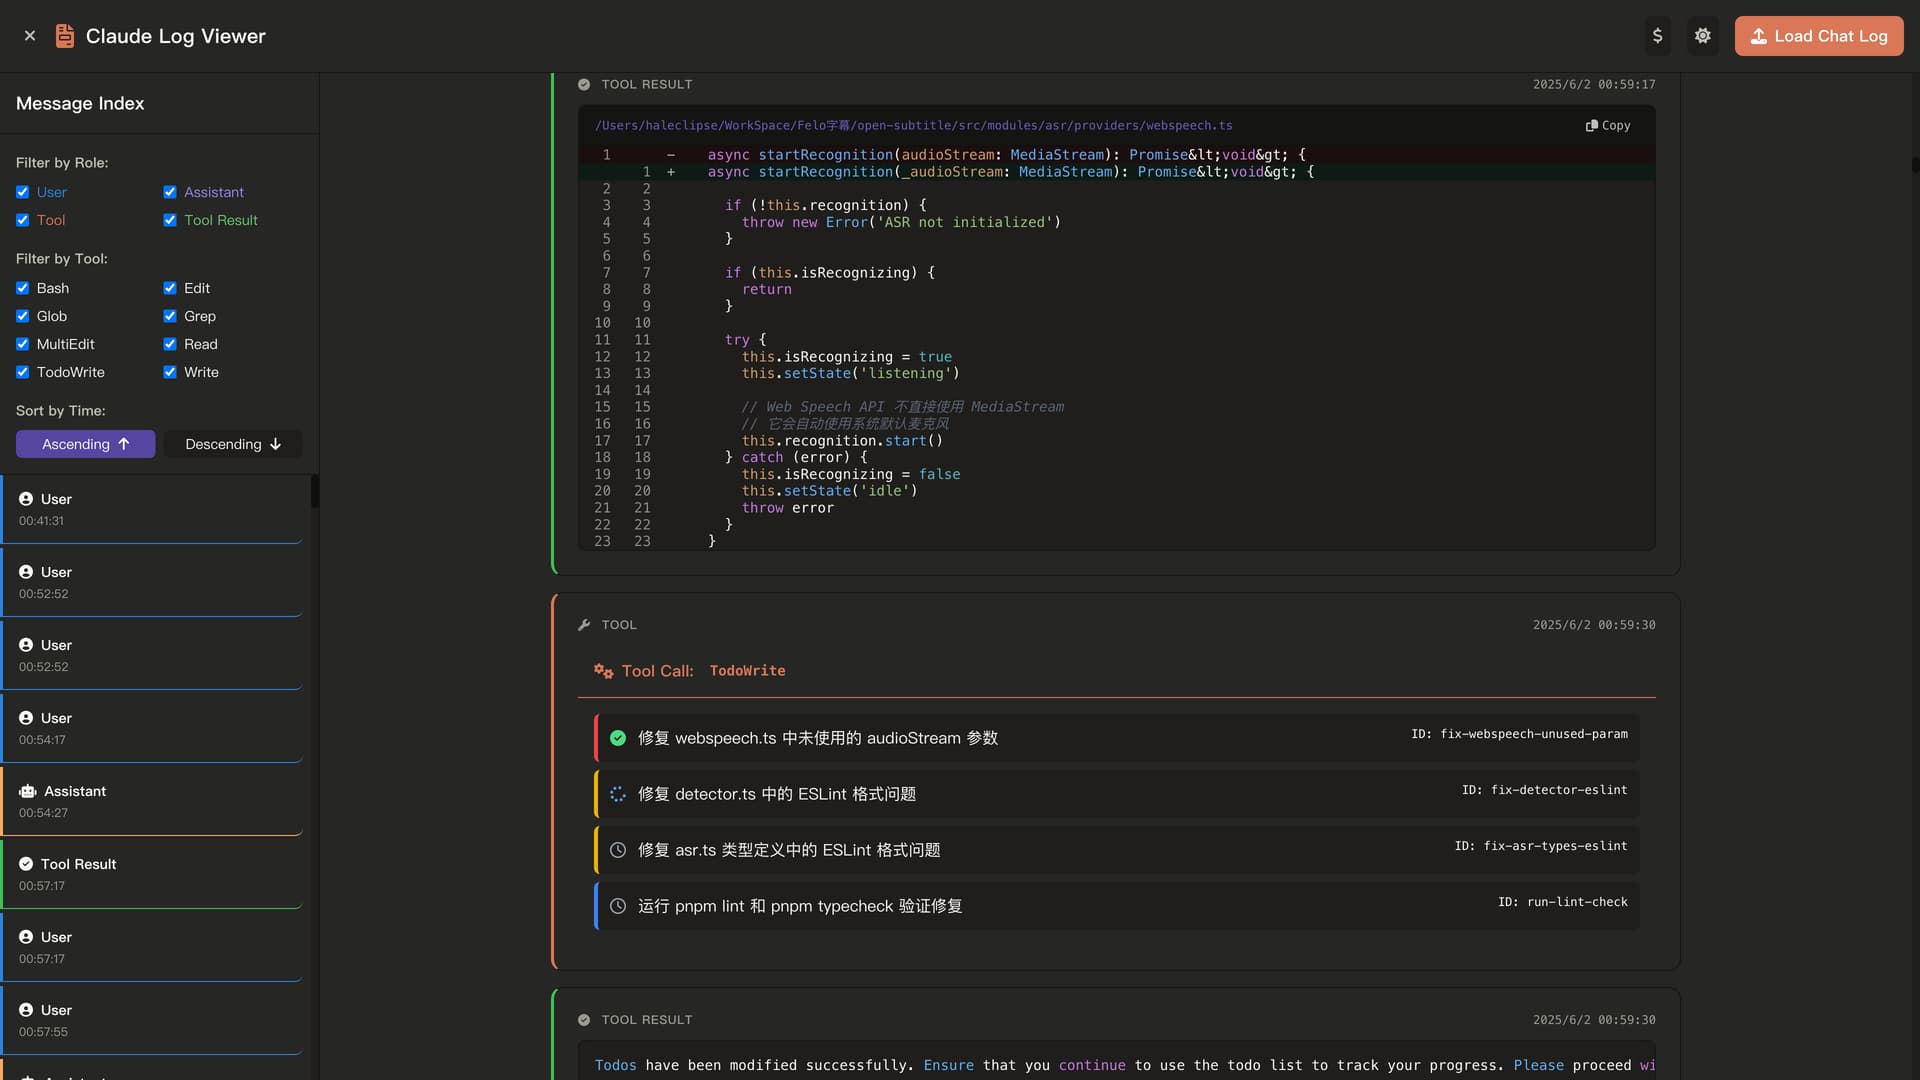Select todo ID fix-detector-eslint
Viewport: 1920px width, 1080px height.
point(1544,790)
